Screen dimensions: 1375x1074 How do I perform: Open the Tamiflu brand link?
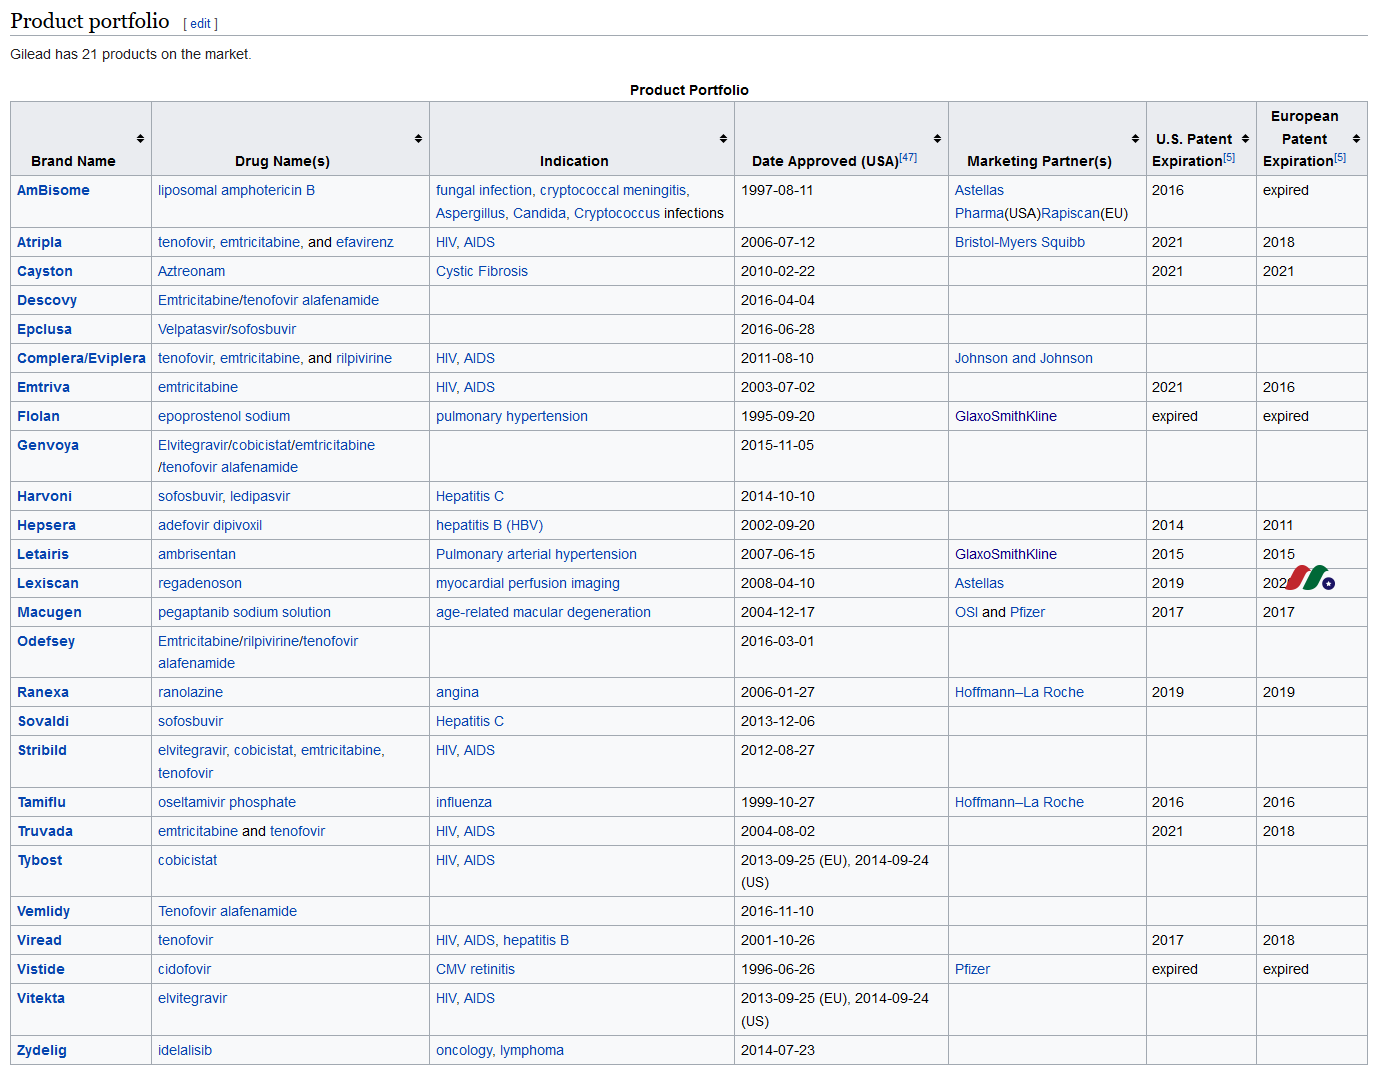pyautogui.click(x=41, y=802)
